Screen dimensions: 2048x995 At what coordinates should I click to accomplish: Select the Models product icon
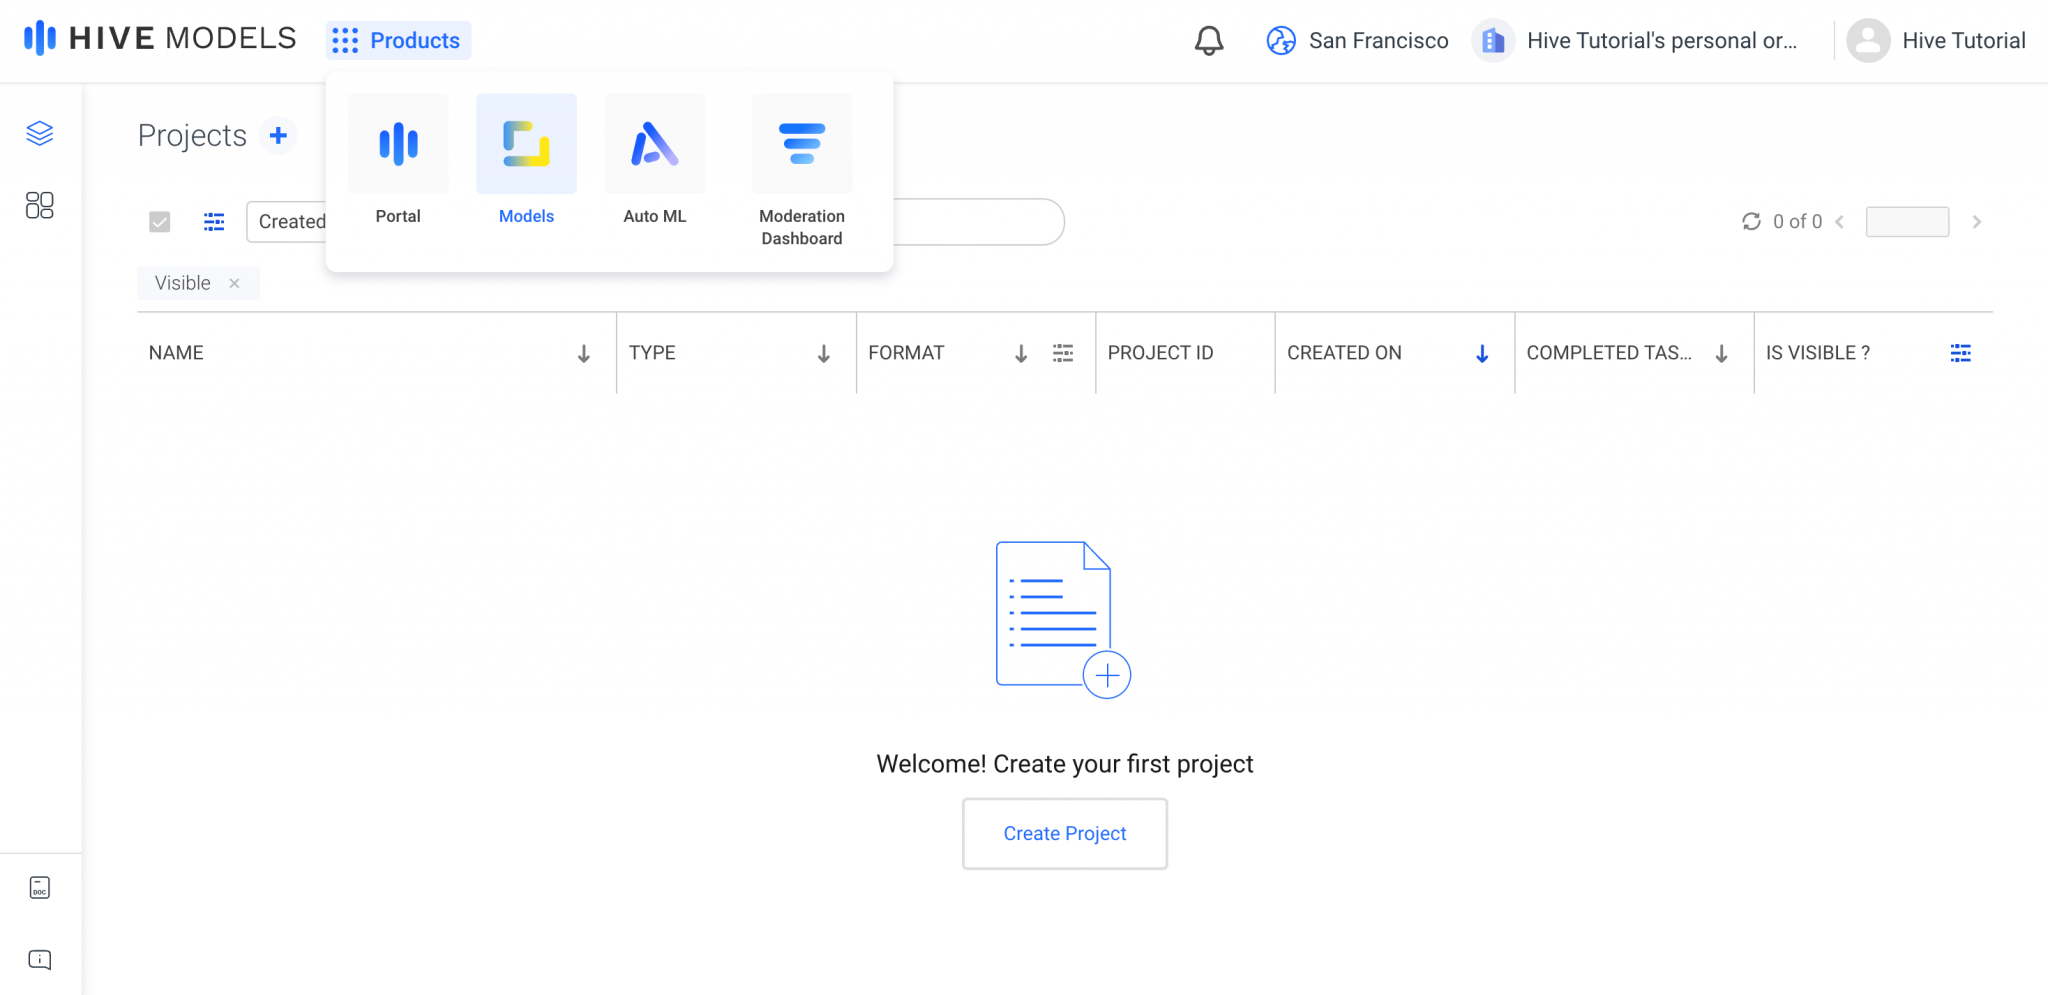click(525, 143)
